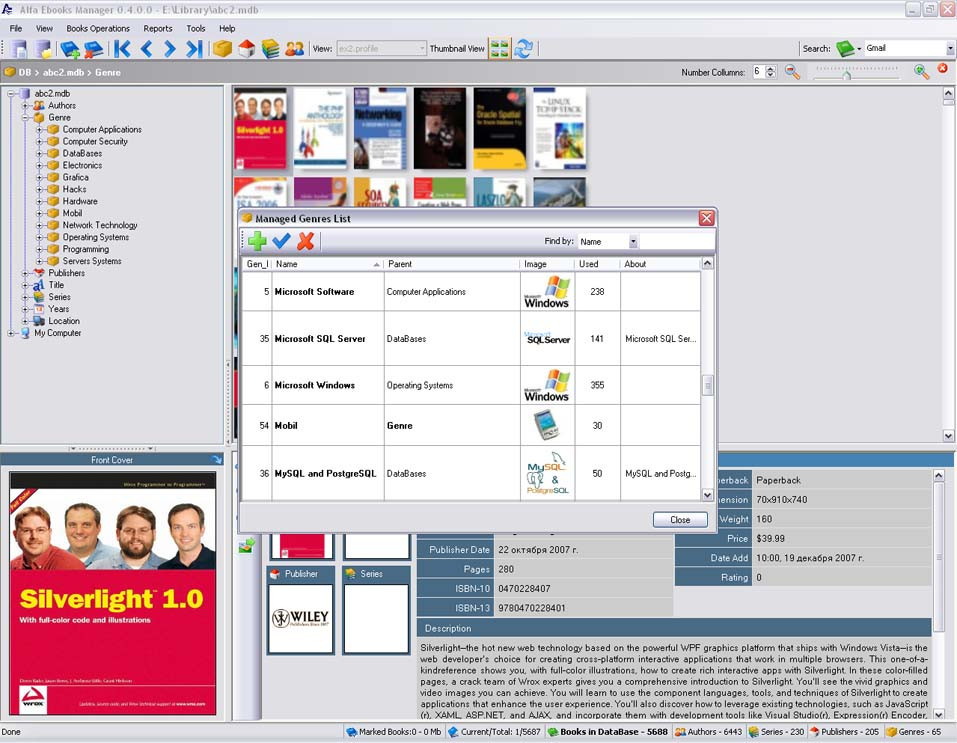Collapse the Genre tree node
This screenshot has width=957, height=743.
pos(25,117)
